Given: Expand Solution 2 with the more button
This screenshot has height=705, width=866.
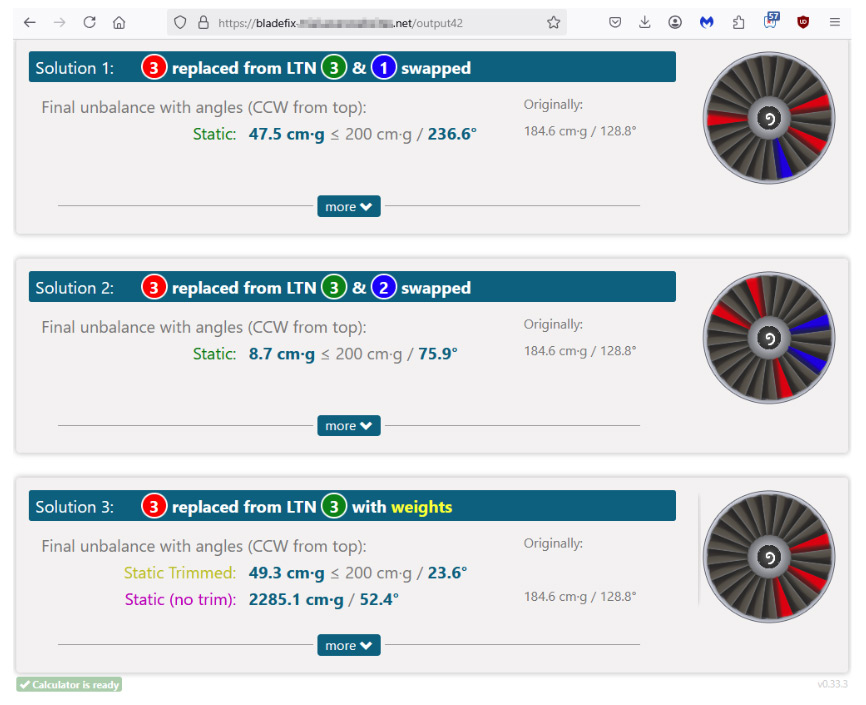Looking at the screenshot, I should coord(349,426).
